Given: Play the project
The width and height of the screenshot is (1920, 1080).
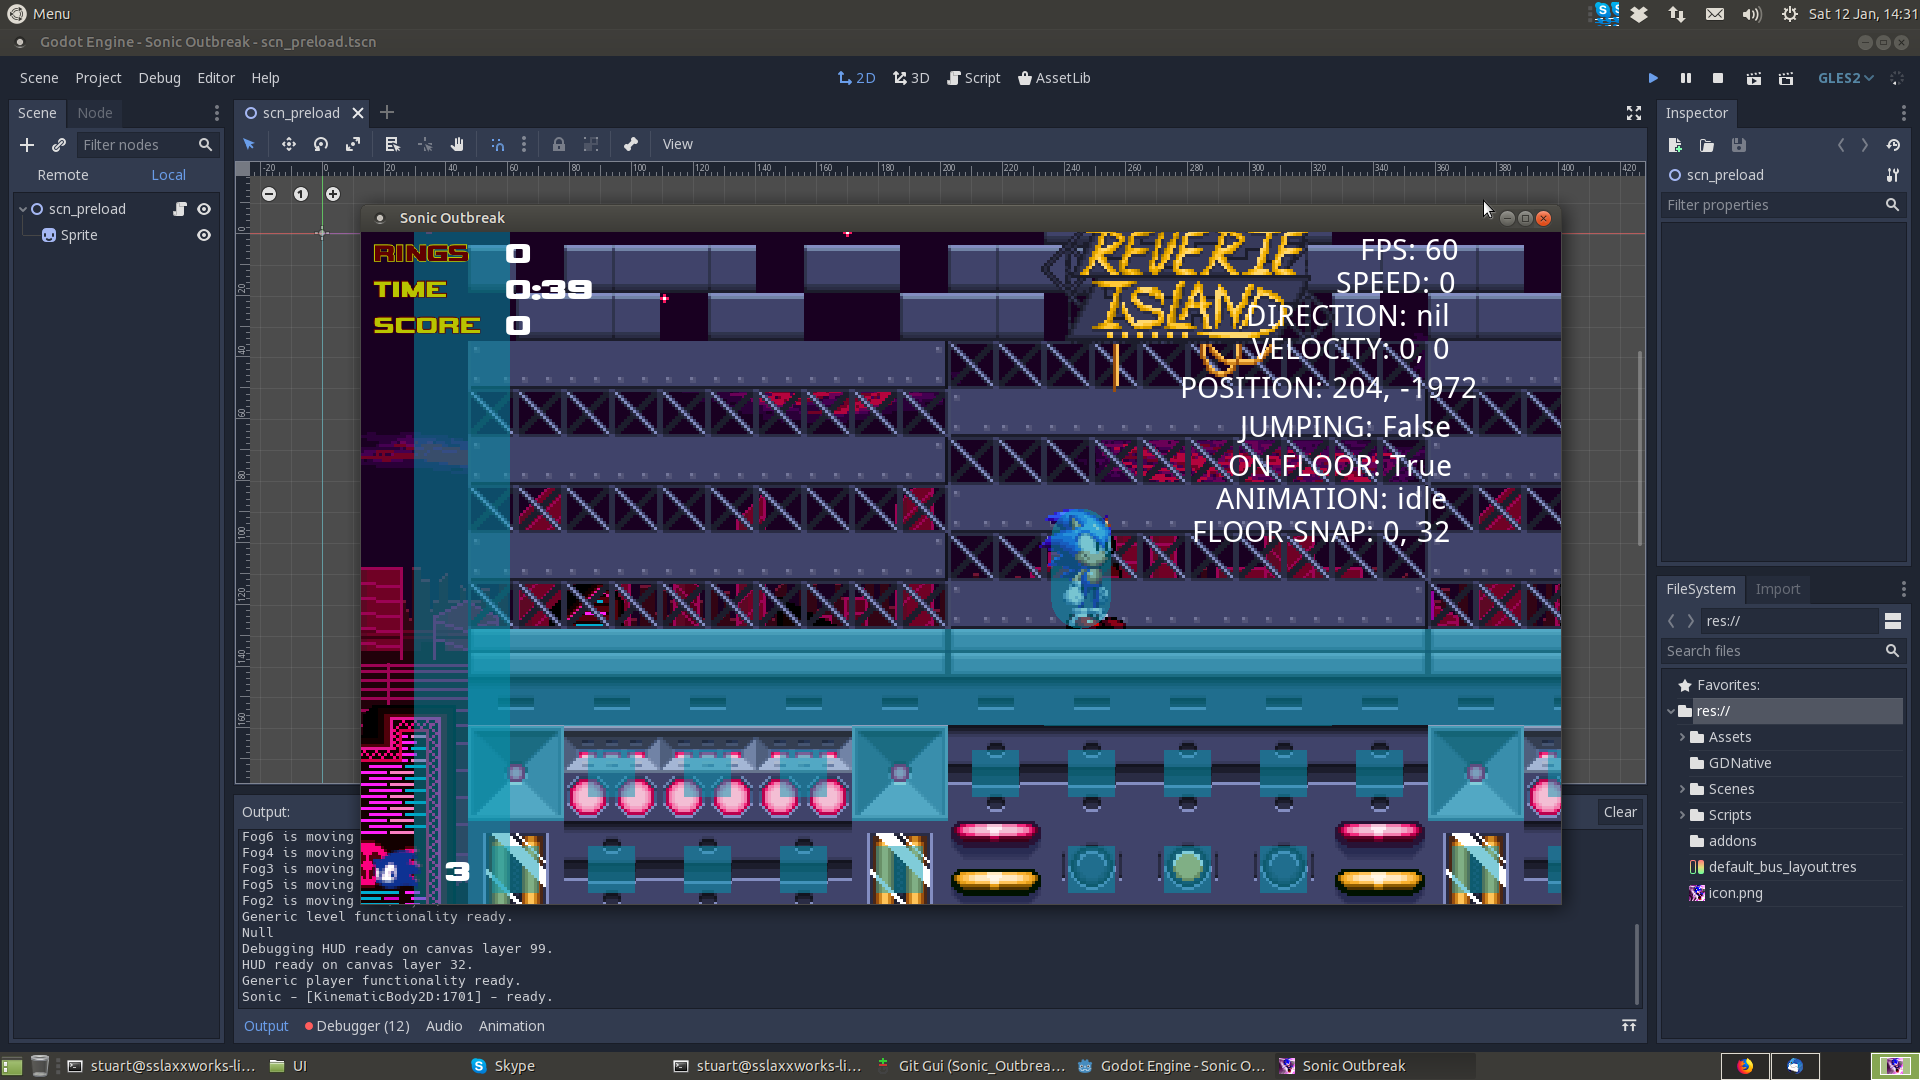Looking at the screenshot, I should pyautogui.click(x=1653, y=78).
